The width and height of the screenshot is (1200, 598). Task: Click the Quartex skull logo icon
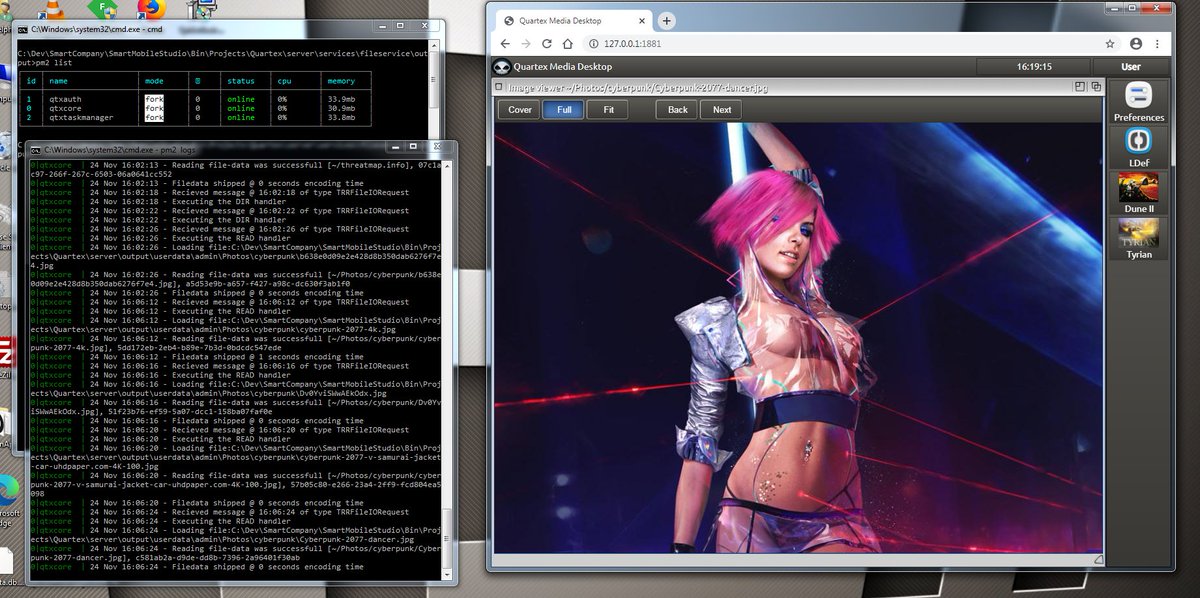pos(502,67)
